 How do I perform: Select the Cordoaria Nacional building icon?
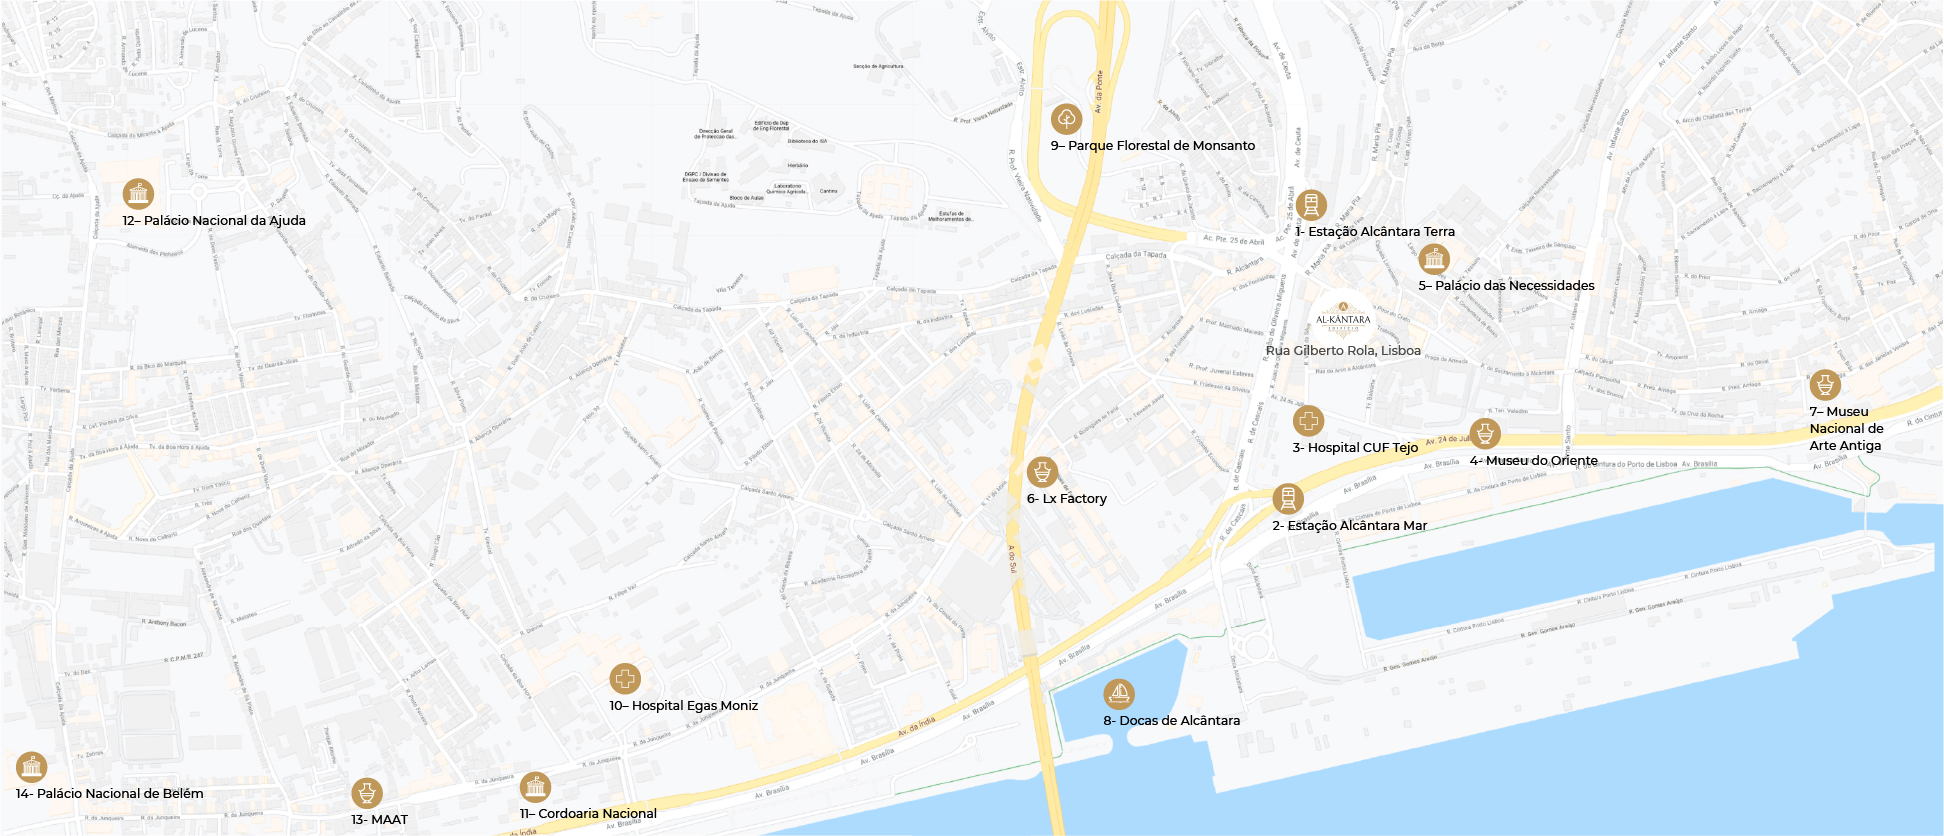point(535,787)
